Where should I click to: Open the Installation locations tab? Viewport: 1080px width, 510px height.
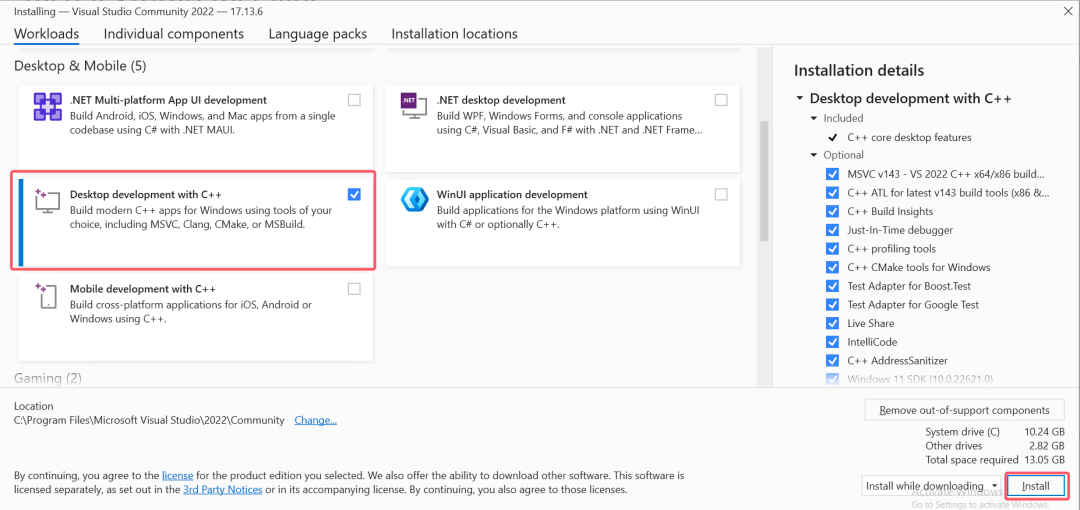tap(455, 34)
